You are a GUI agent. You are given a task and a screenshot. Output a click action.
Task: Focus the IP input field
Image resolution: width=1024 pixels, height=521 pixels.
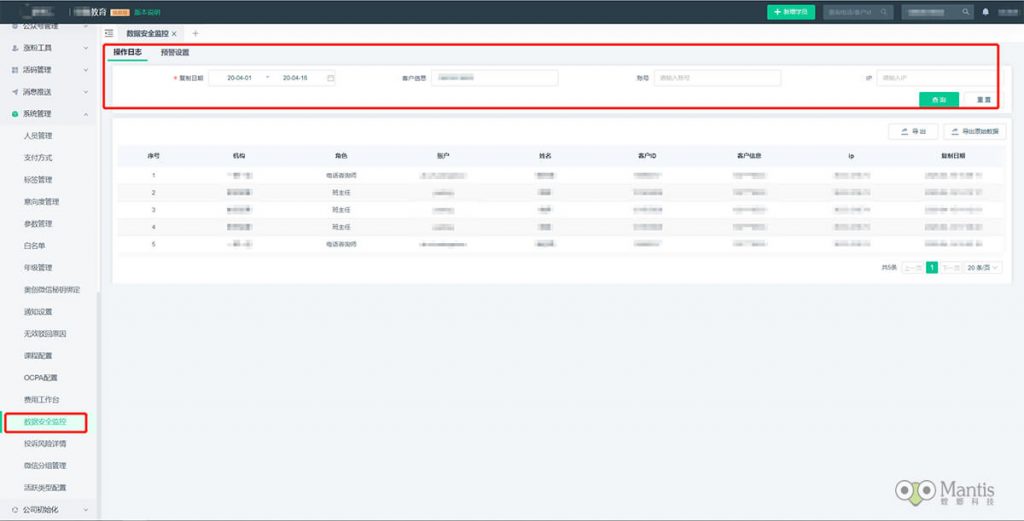pyautogui.click(x=937, y=78)
